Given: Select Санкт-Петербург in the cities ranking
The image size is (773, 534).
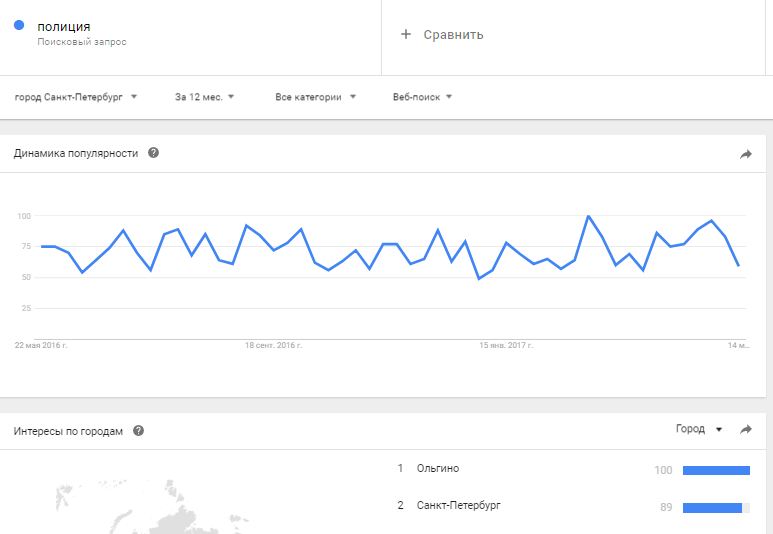Looking at the screenshot, I should click(458, 505).
